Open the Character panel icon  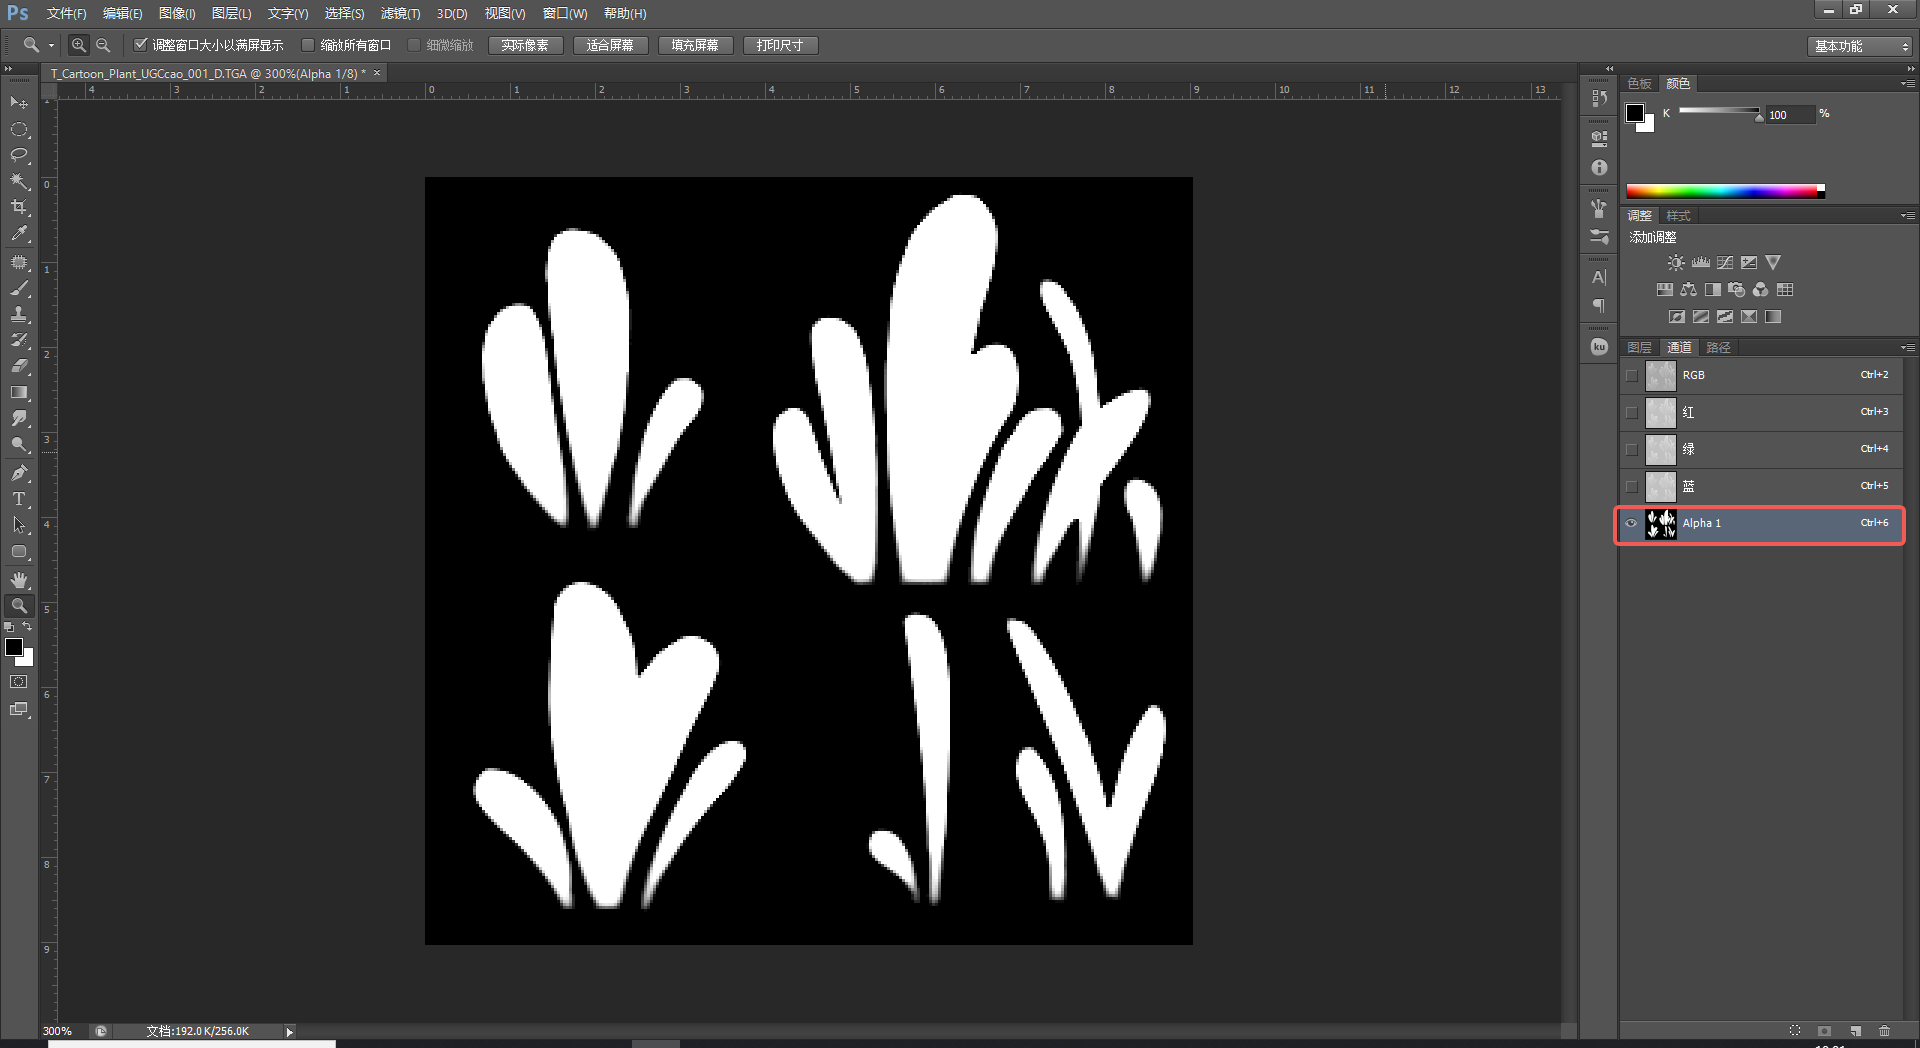tap(1599, 277)
